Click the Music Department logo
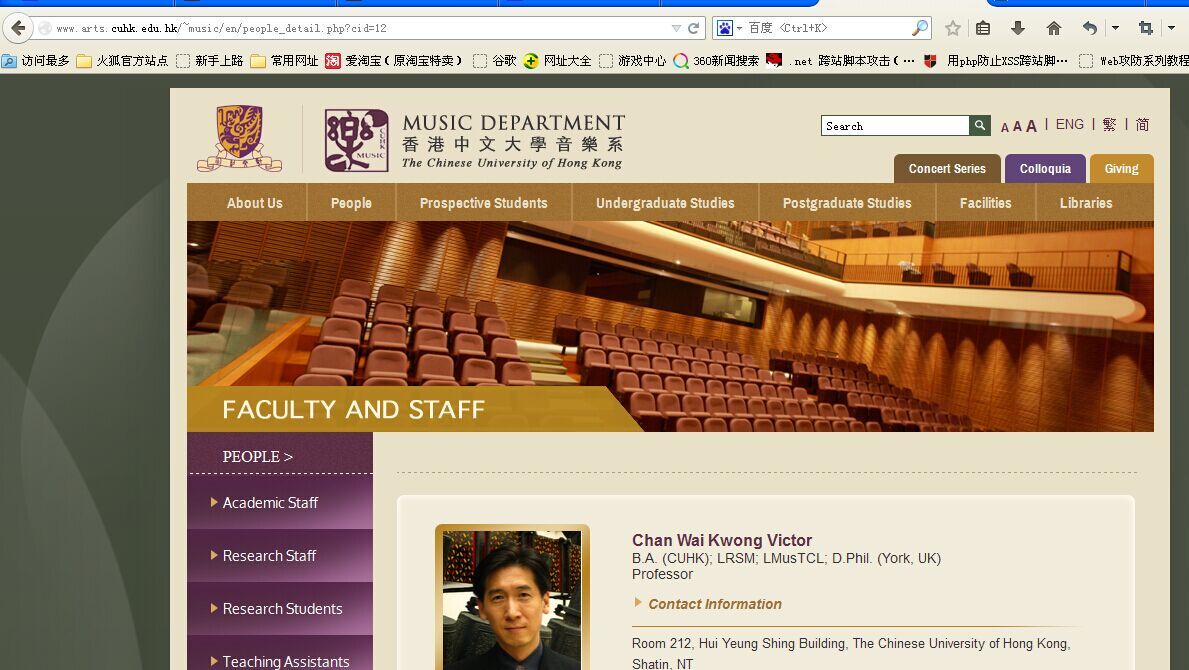Image resolution: width=1189 pixels, height=670 pixels. 475,141
